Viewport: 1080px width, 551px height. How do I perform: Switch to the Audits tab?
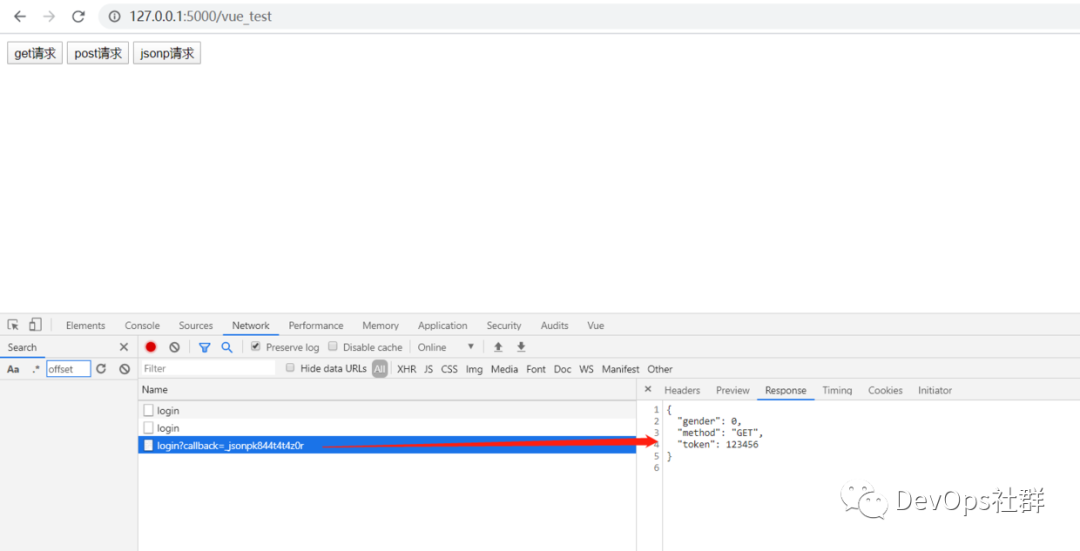coord(554,325)
